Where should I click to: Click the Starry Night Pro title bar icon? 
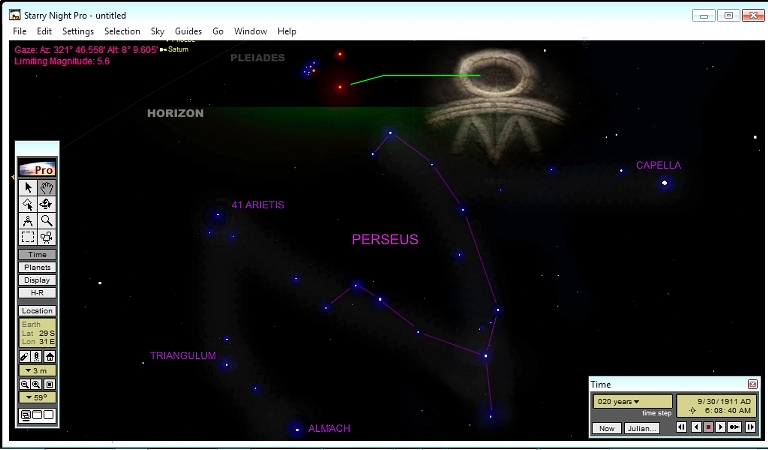[x=15, y=15]
